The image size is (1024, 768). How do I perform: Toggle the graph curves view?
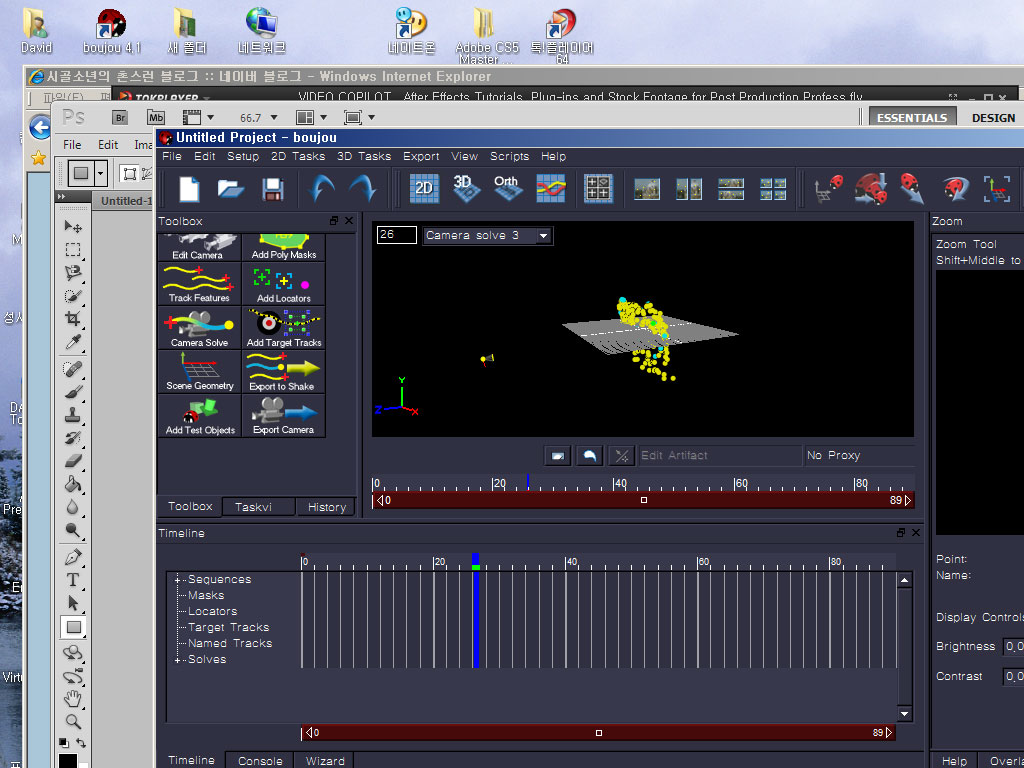tap(550, 189)
